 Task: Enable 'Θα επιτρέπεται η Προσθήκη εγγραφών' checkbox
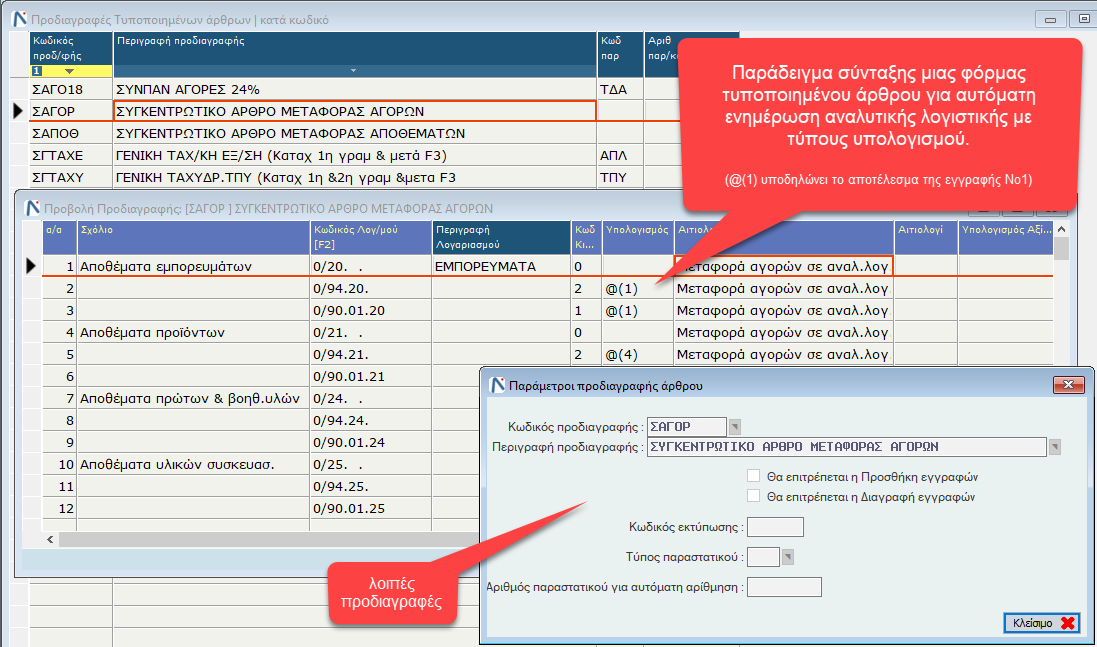(753, 476)
